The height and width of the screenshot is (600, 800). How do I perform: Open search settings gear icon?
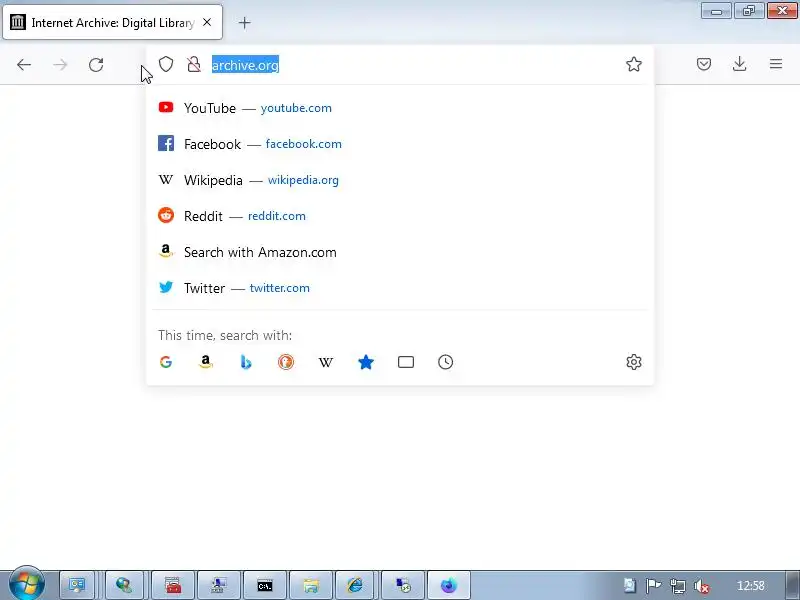pyautogui.click(x=634, y=362)
